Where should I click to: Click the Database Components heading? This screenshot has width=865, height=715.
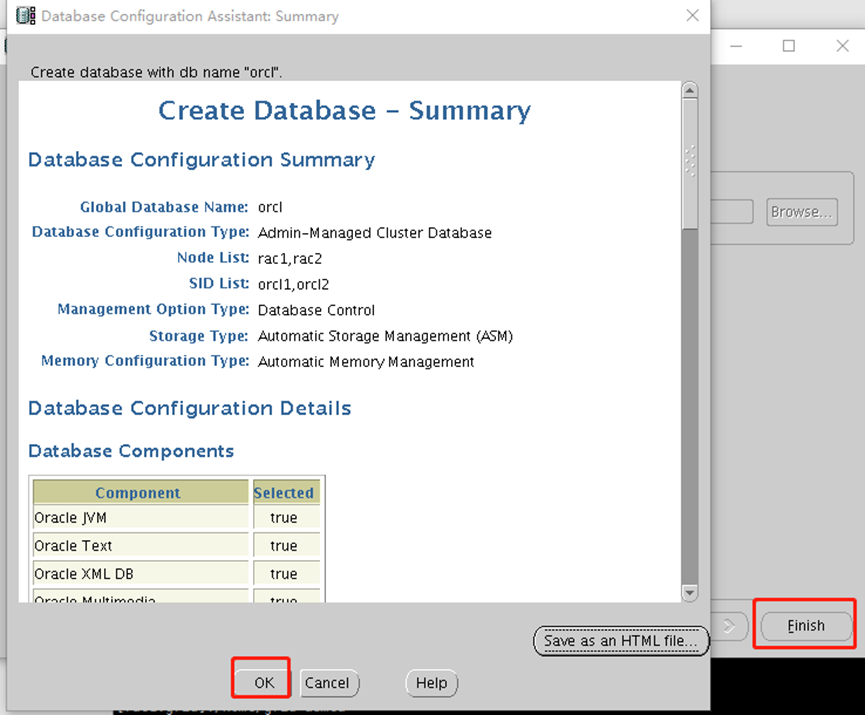[131, 451]
